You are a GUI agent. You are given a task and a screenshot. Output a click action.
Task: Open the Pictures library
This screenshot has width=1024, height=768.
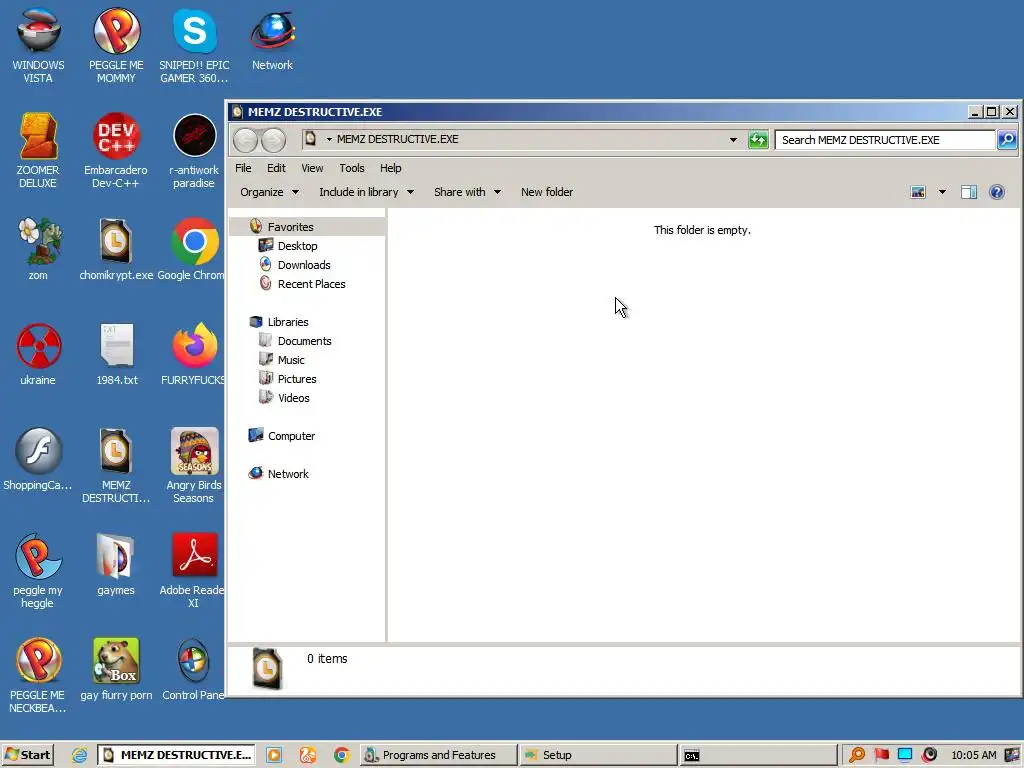click(x=296, y=379)
